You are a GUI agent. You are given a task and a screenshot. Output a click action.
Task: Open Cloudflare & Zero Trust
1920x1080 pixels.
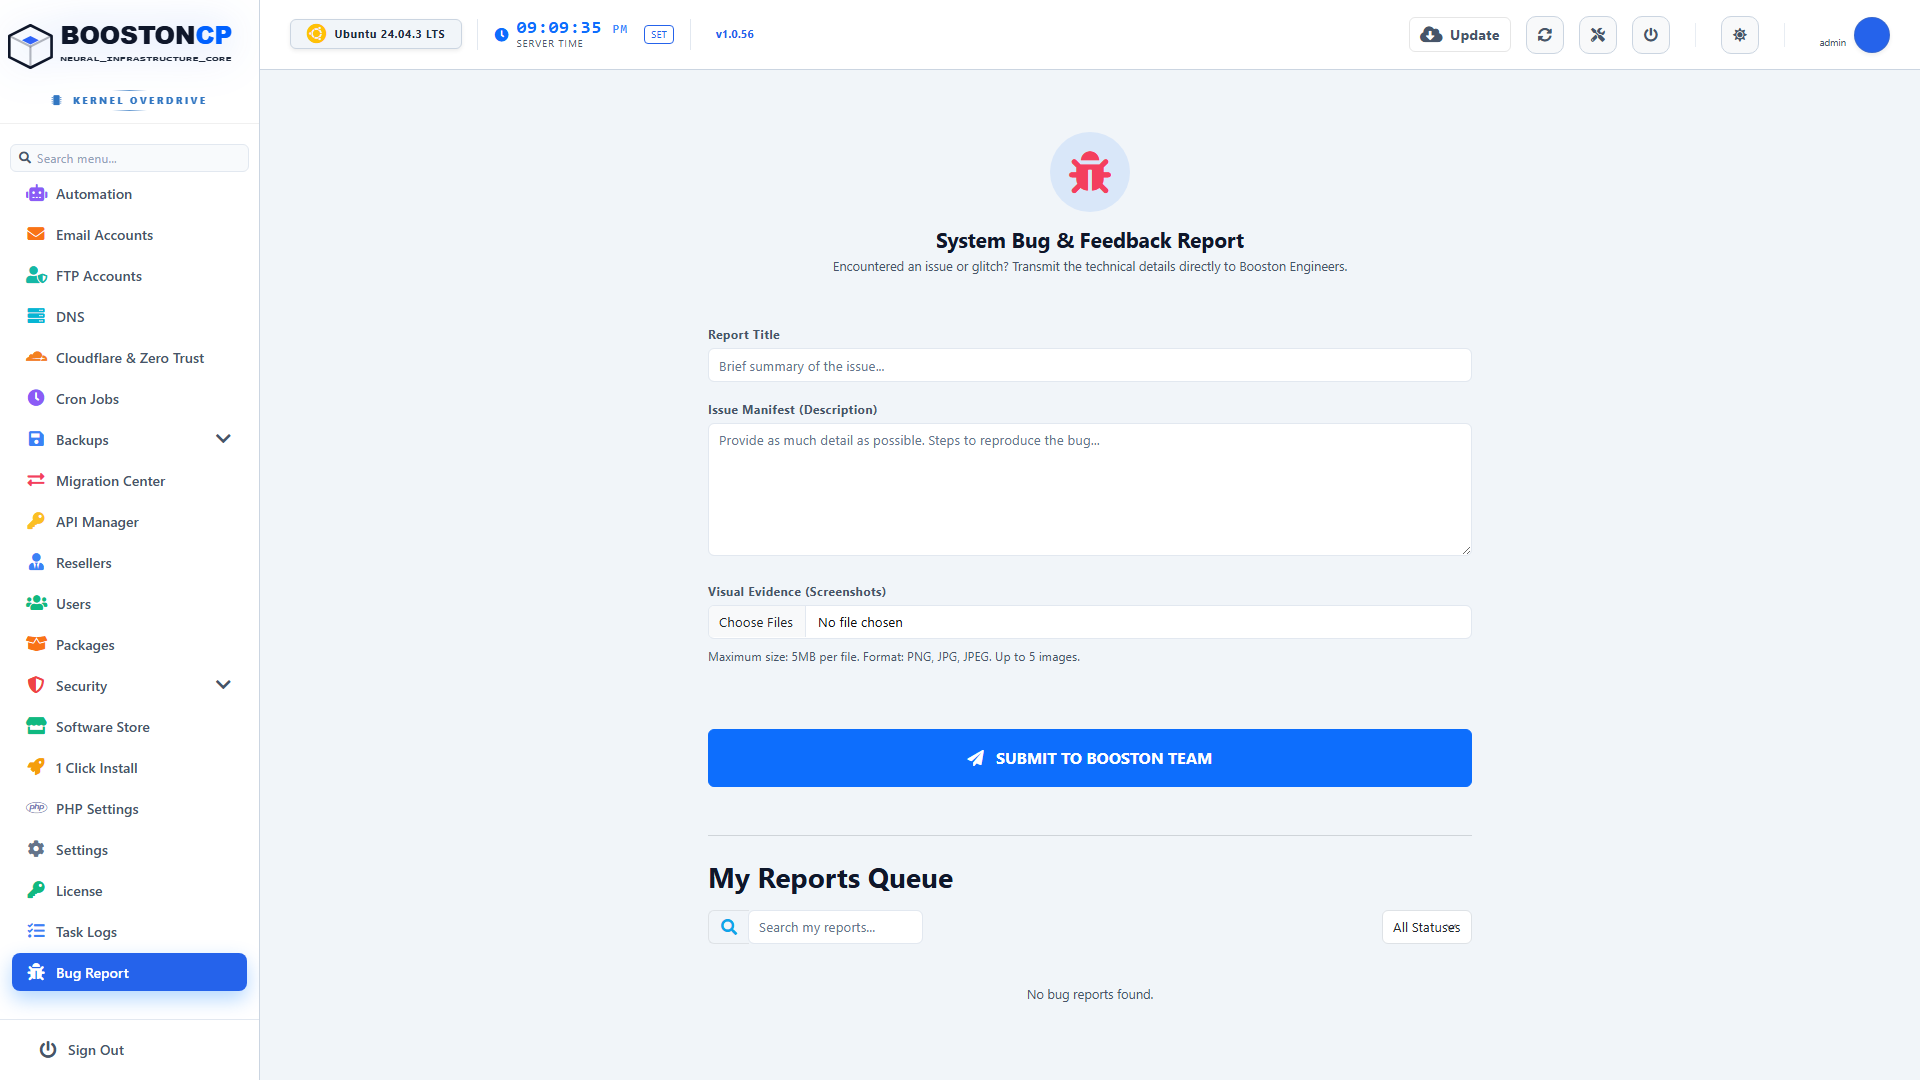point(129,358)
